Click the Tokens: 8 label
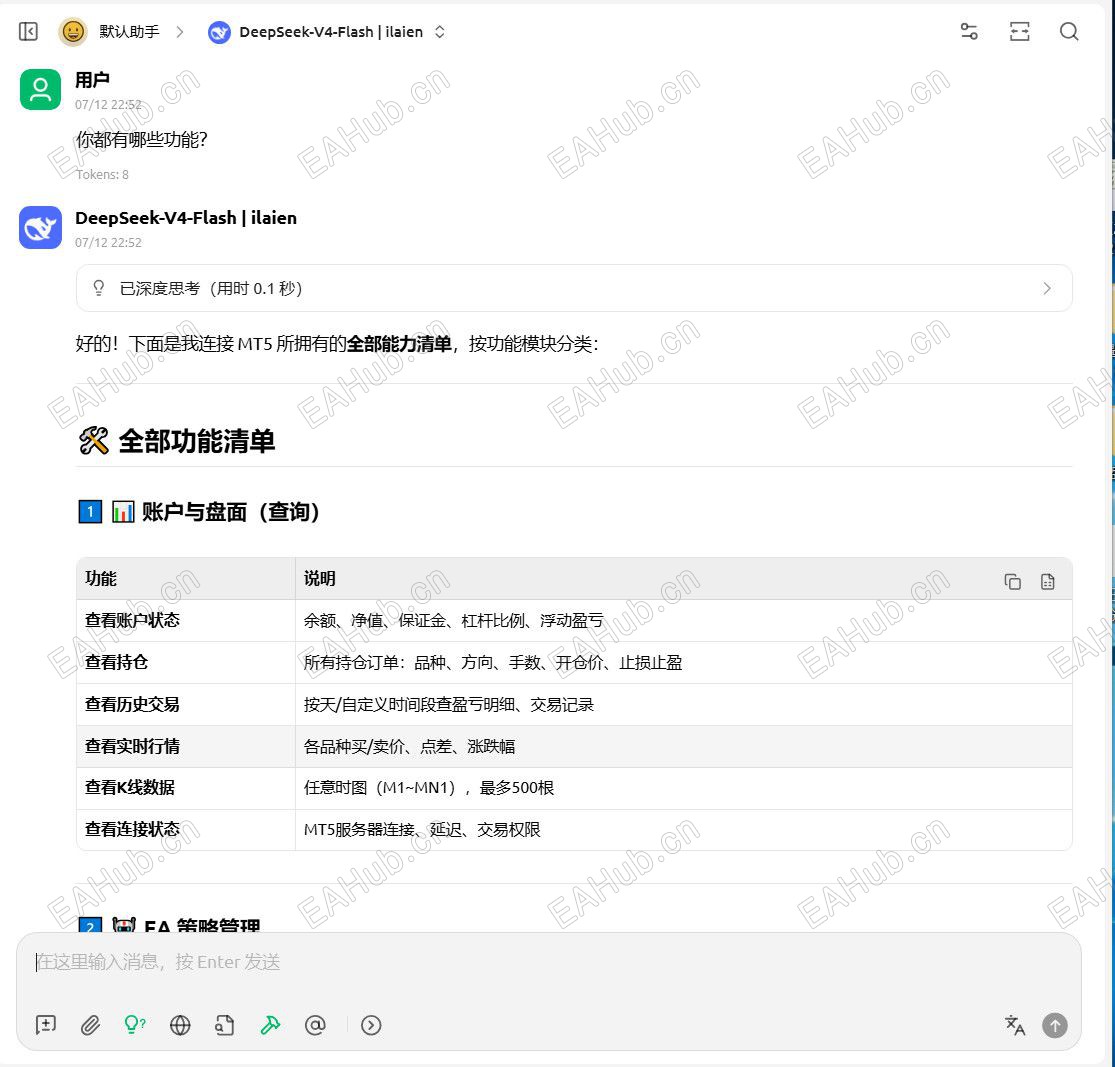1115x1067 pixels. tap(102, 174)
